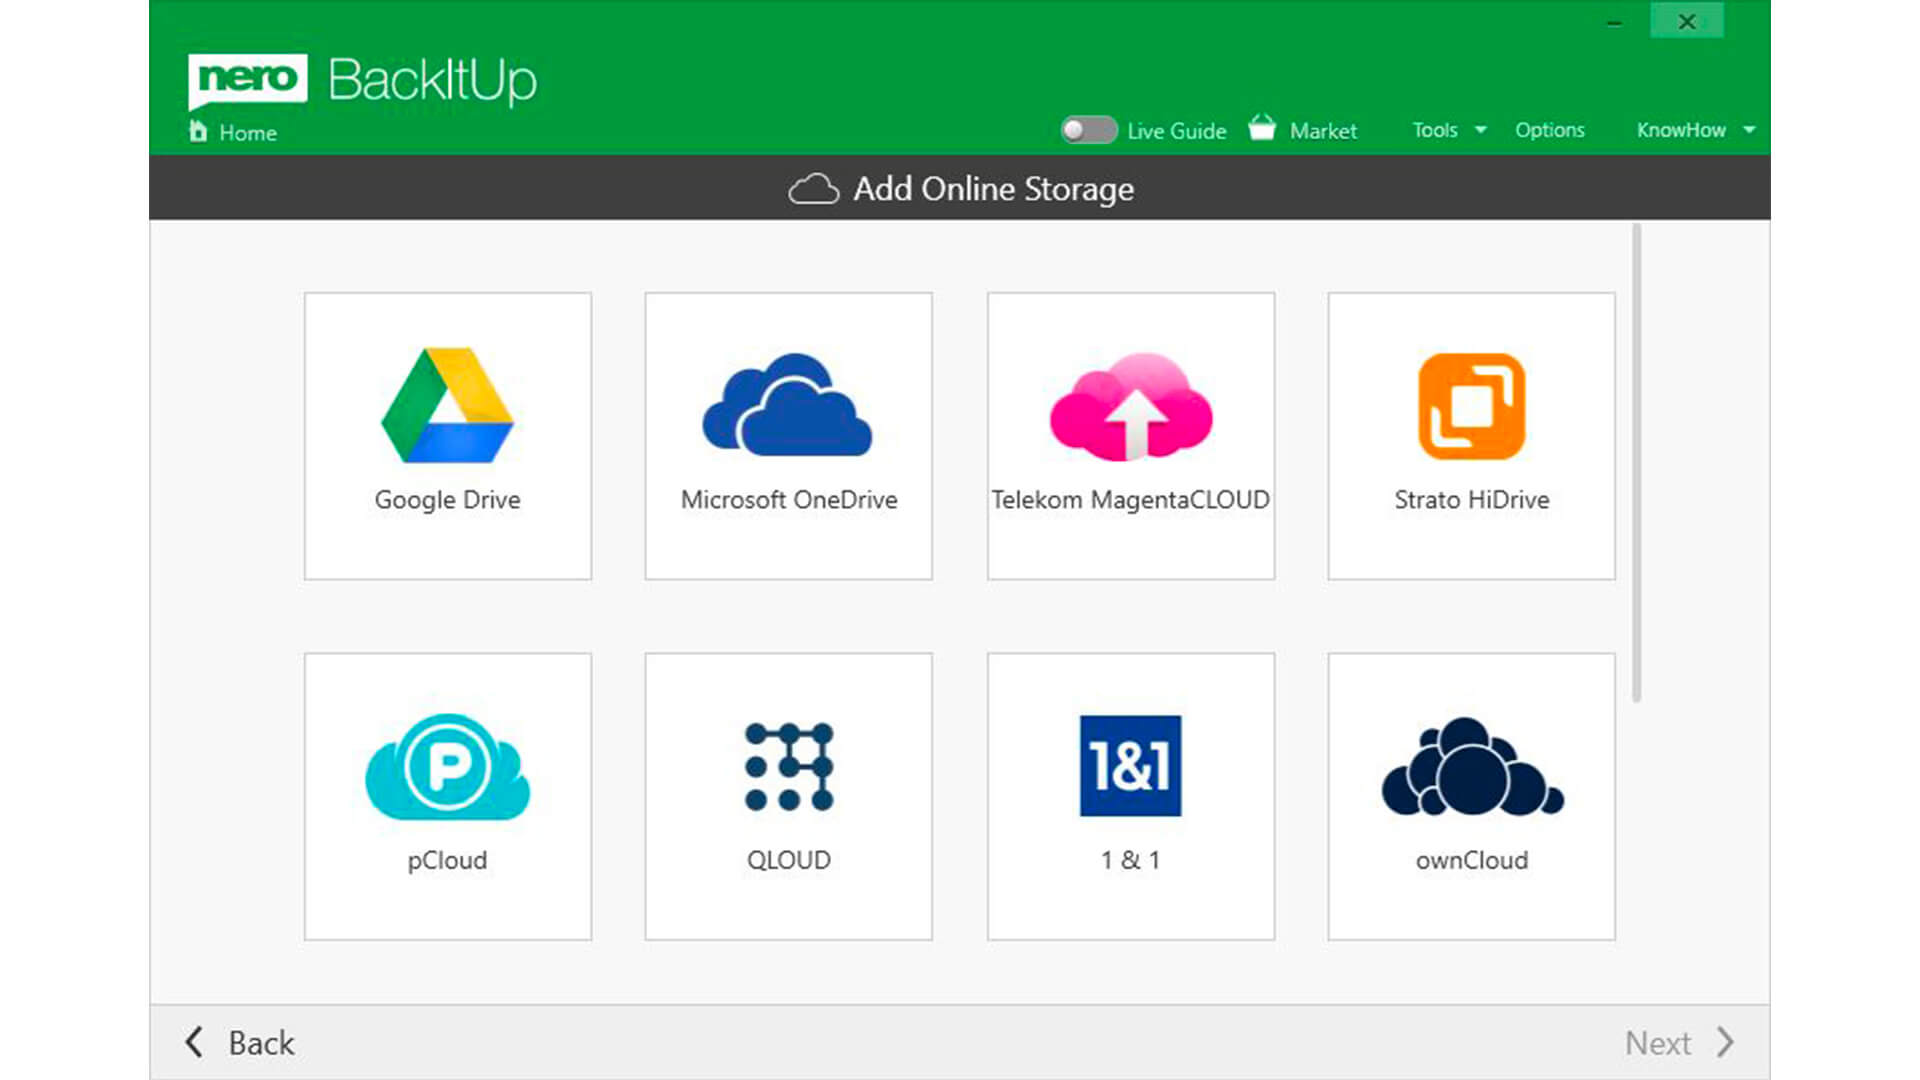Toggle the Live Guide switch
The height and width of the screenshot is (1080, 1920).
(x=1088, y=130)
